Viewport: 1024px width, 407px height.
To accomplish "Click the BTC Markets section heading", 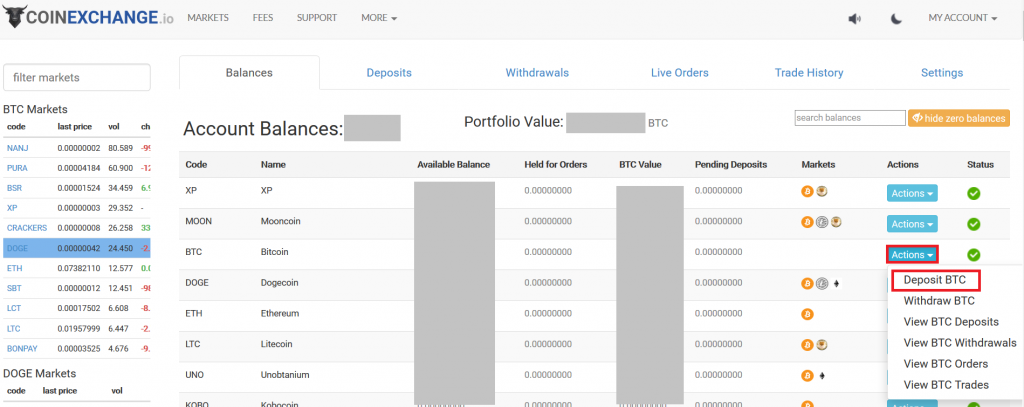I will (x=35, y=110).
